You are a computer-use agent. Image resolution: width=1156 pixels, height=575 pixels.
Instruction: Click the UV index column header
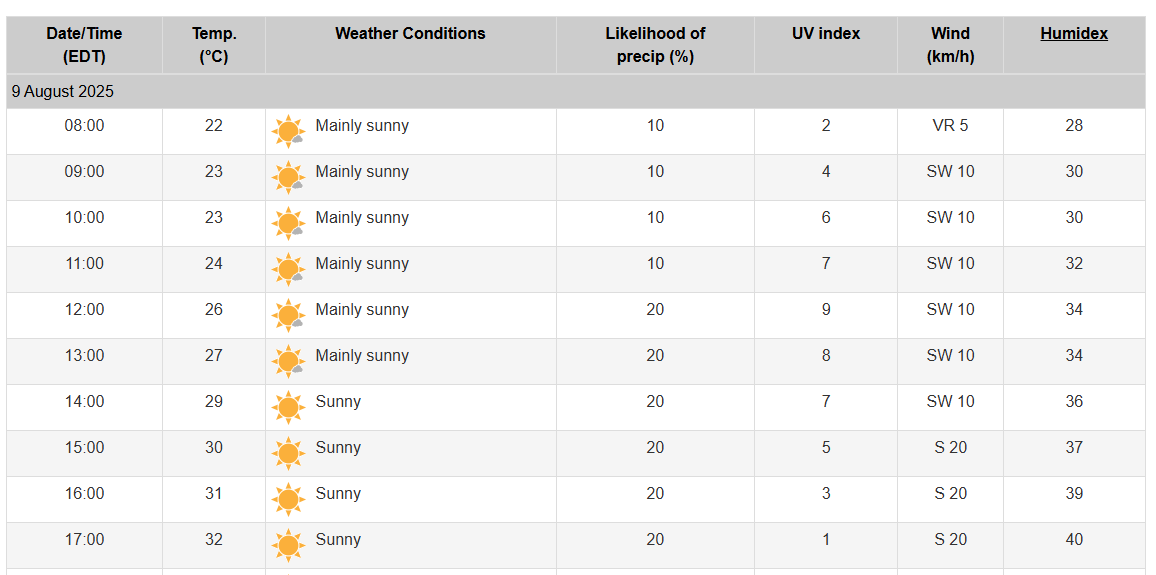coord(826,34)
